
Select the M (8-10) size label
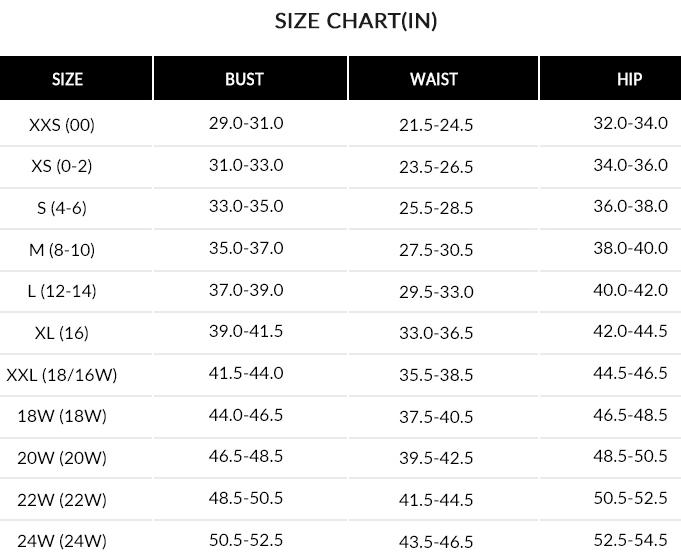click(62, 249)
